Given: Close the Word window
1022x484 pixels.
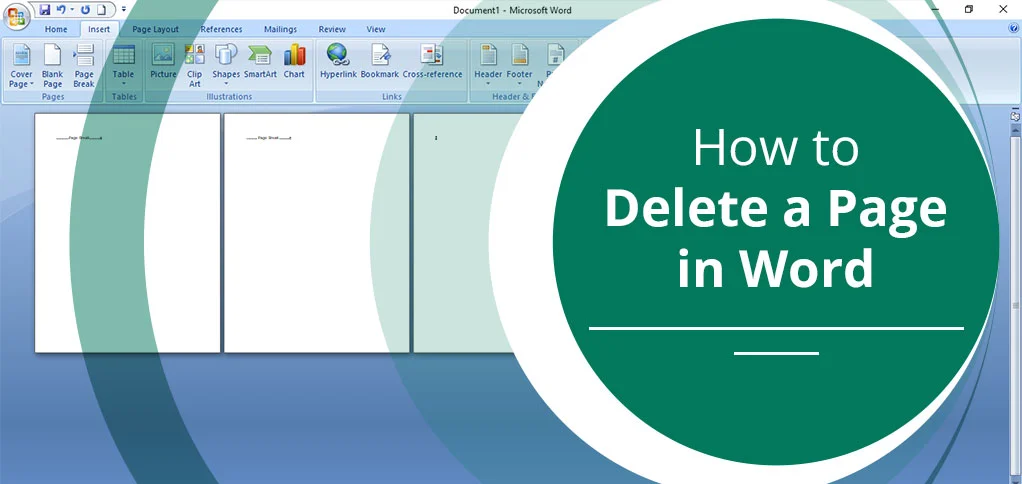Looking at the screenshot, I should pyautogui.click(x=1003, y=9).
